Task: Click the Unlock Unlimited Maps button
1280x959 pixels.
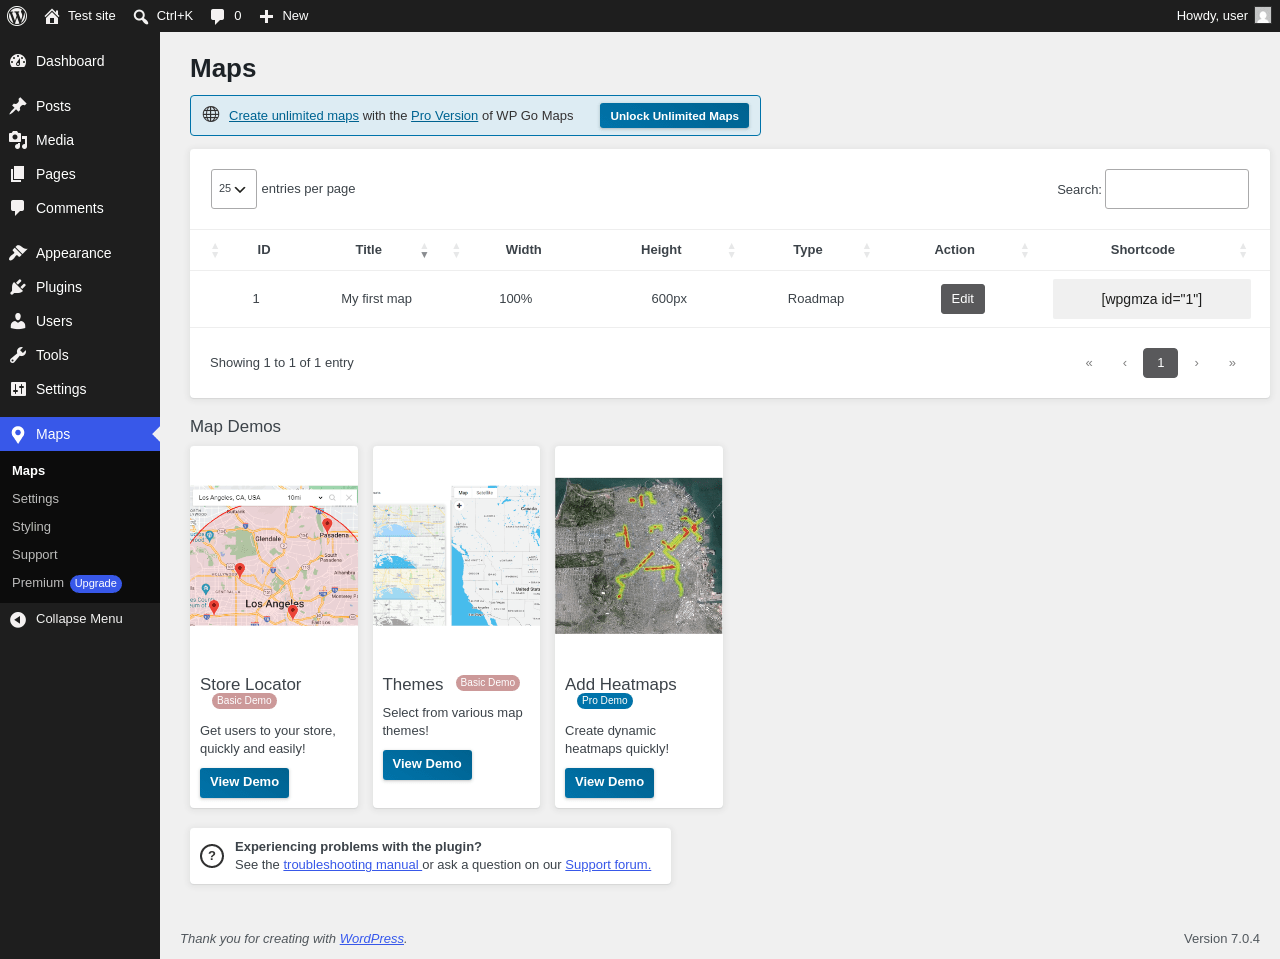Action: click(674, 116)
